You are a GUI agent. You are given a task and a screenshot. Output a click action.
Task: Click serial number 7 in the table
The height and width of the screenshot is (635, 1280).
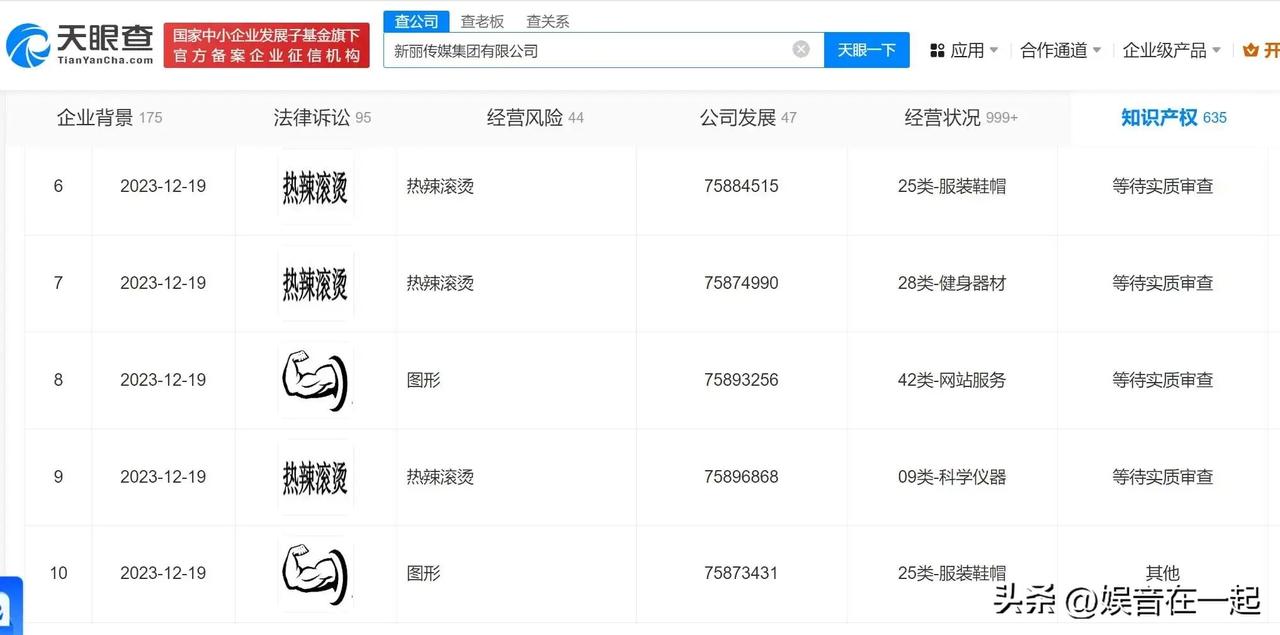tap(58, 283)
